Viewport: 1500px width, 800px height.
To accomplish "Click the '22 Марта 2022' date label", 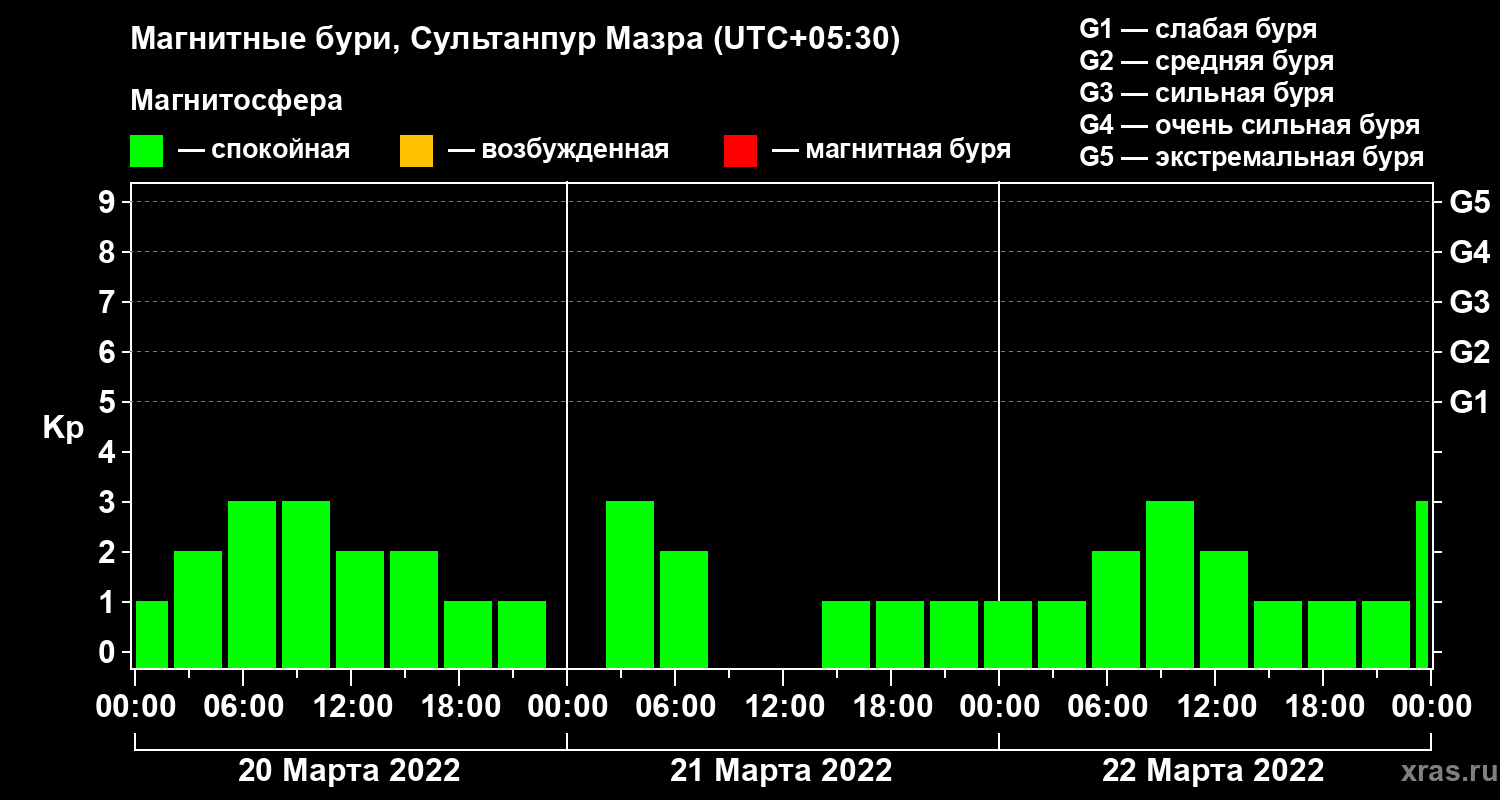I will point(1213,771).
